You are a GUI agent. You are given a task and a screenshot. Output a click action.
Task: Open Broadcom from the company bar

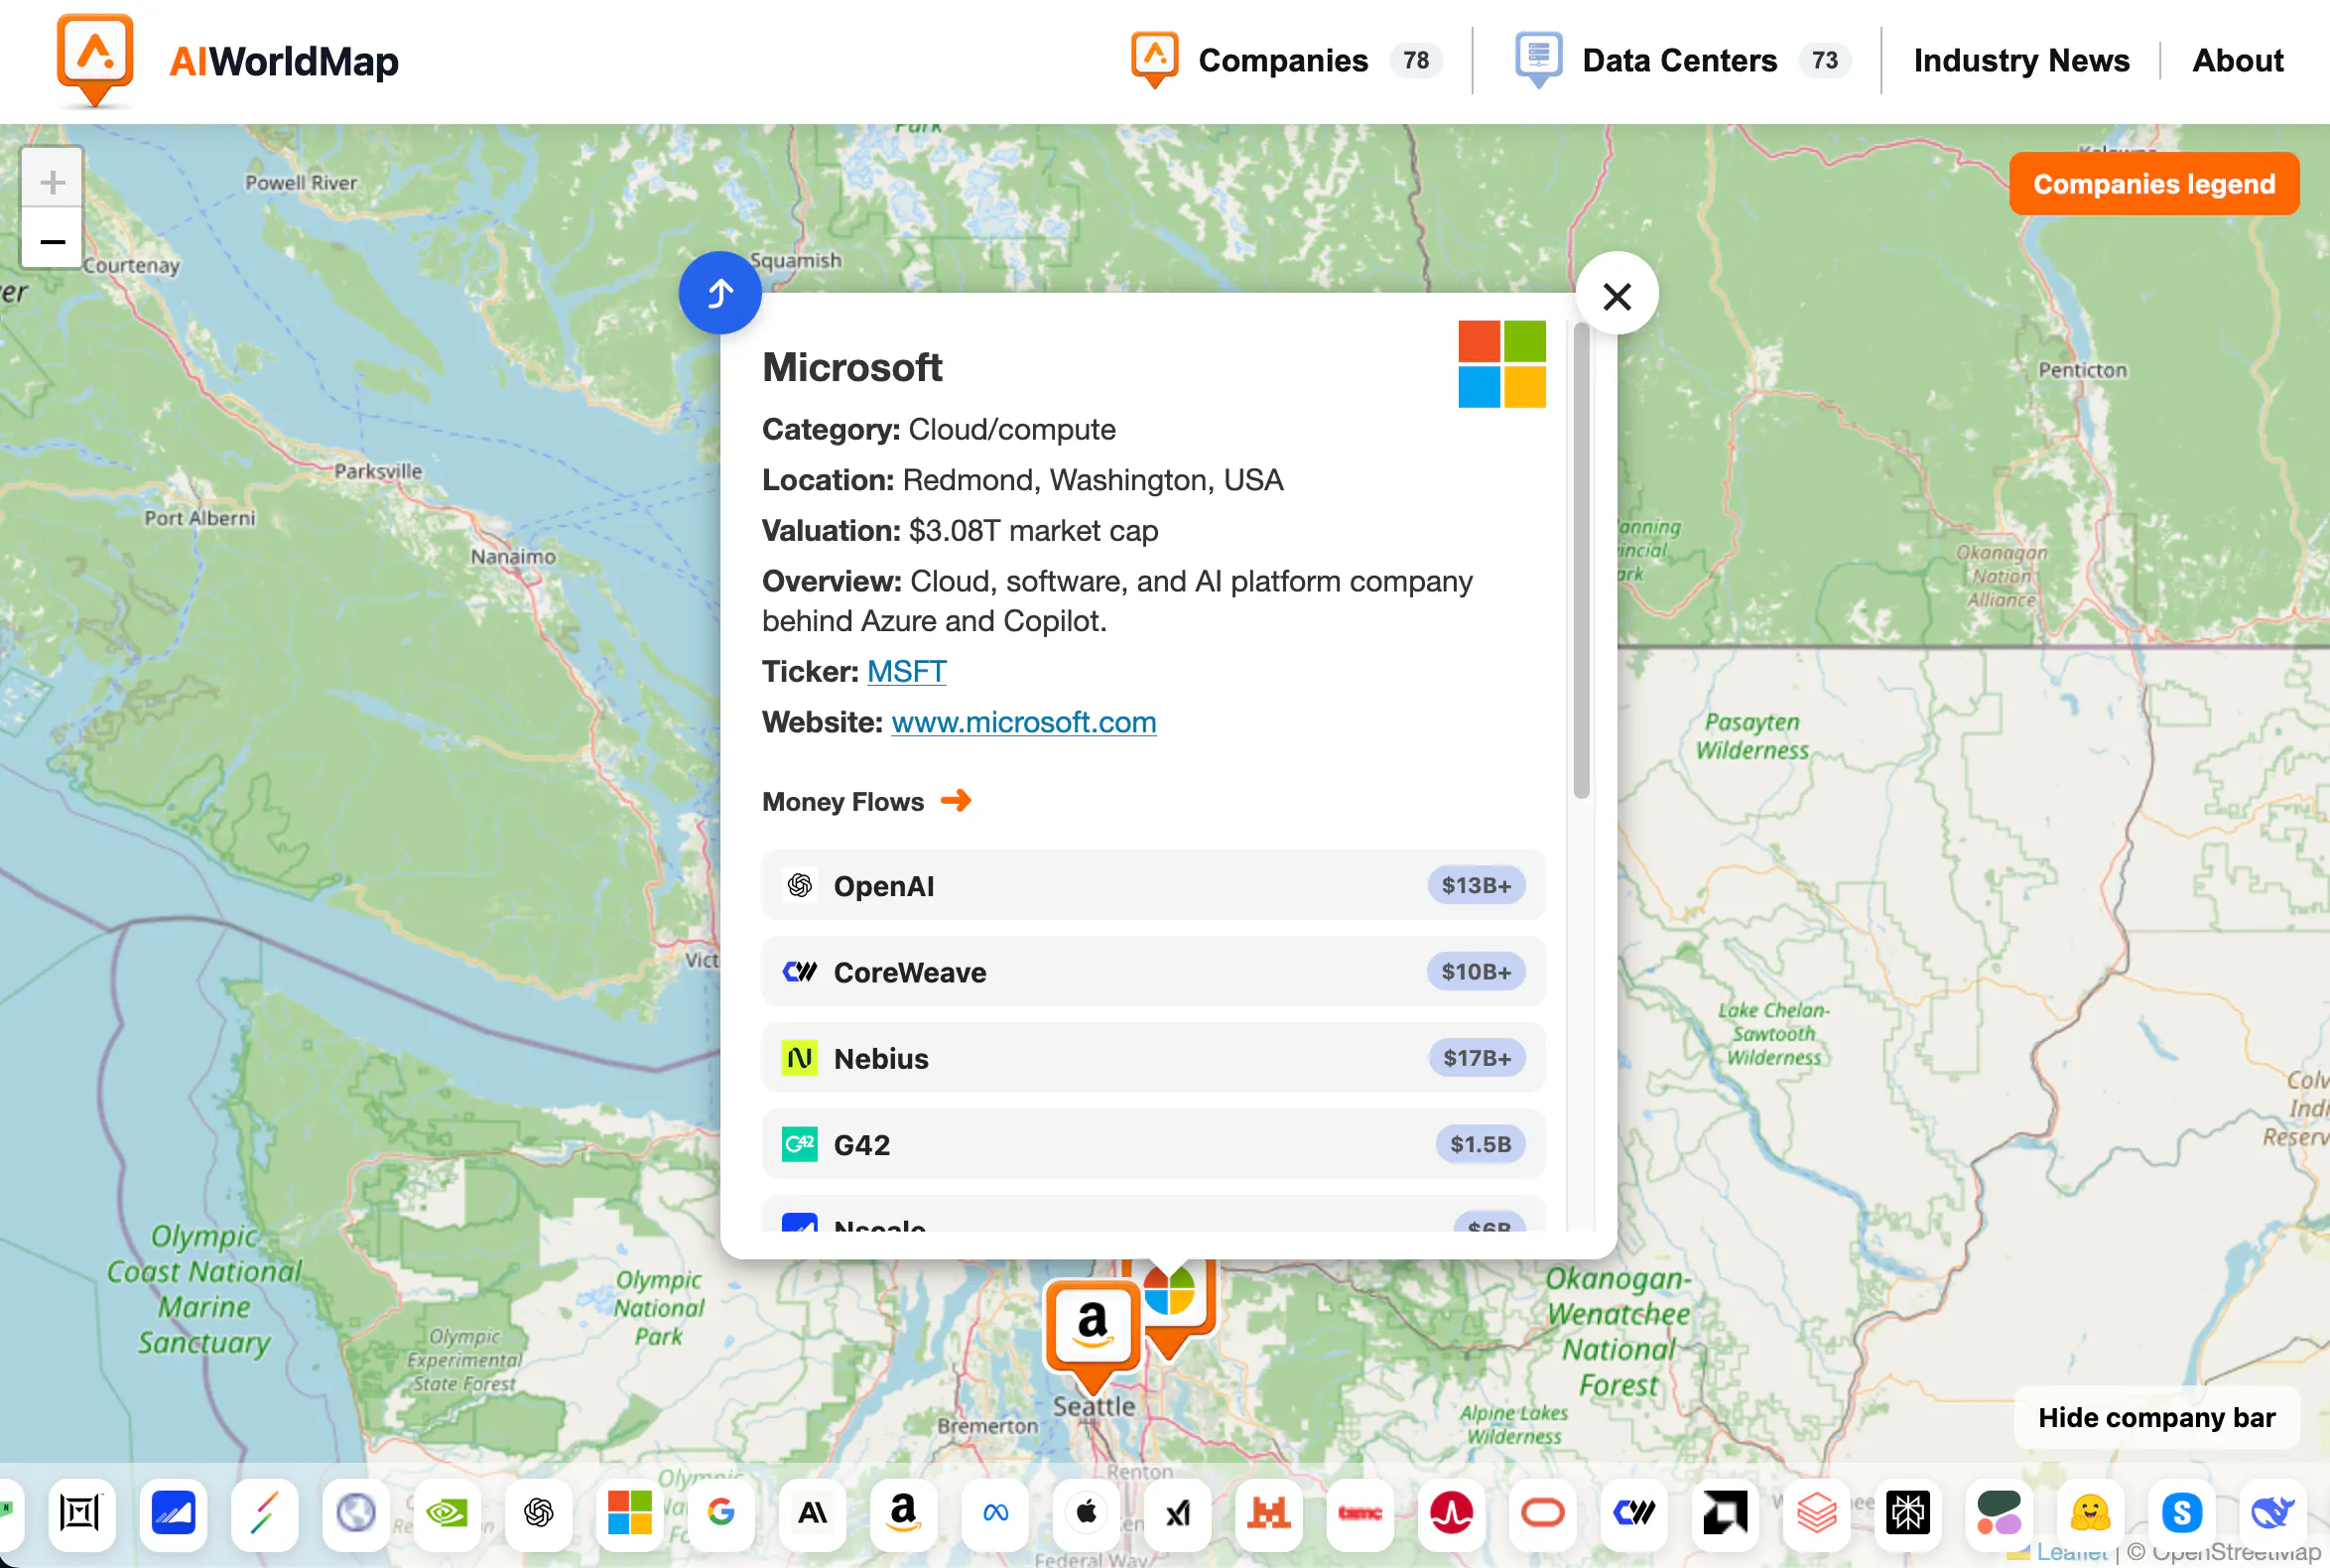(1452, 1513)
